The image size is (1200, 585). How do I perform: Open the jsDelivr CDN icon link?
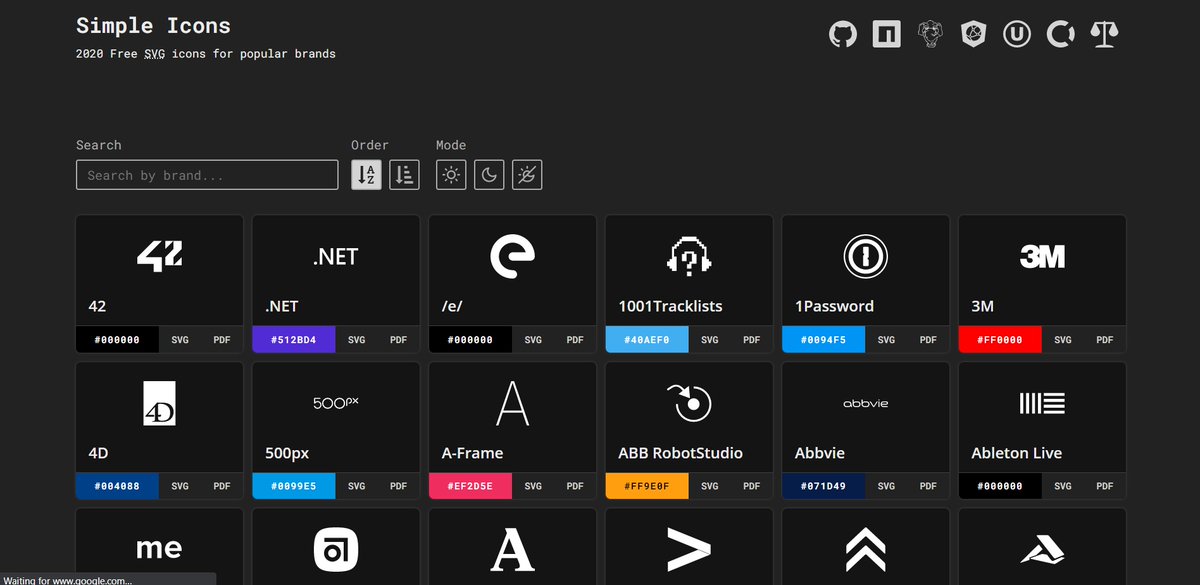974,35
